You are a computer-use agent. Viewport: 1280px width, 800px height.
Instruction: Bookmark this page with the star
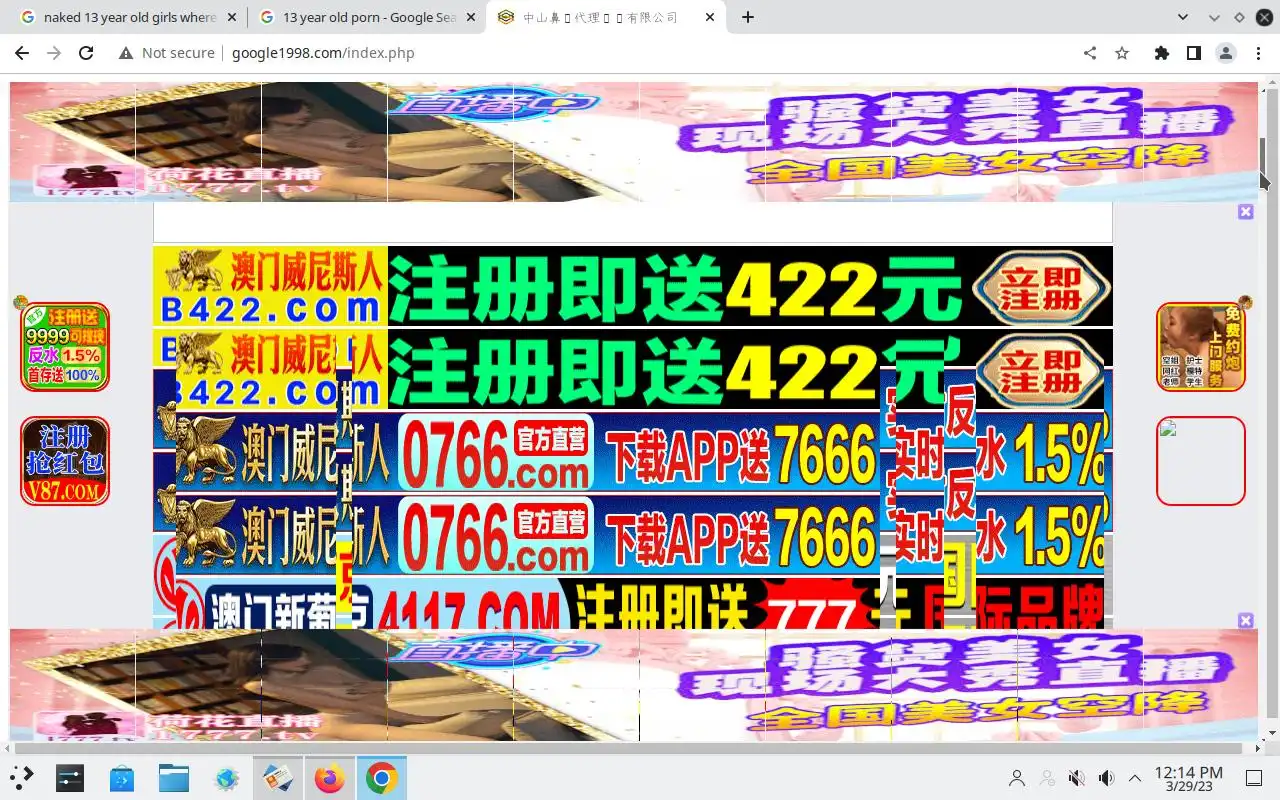click(x=1122, y=53)
